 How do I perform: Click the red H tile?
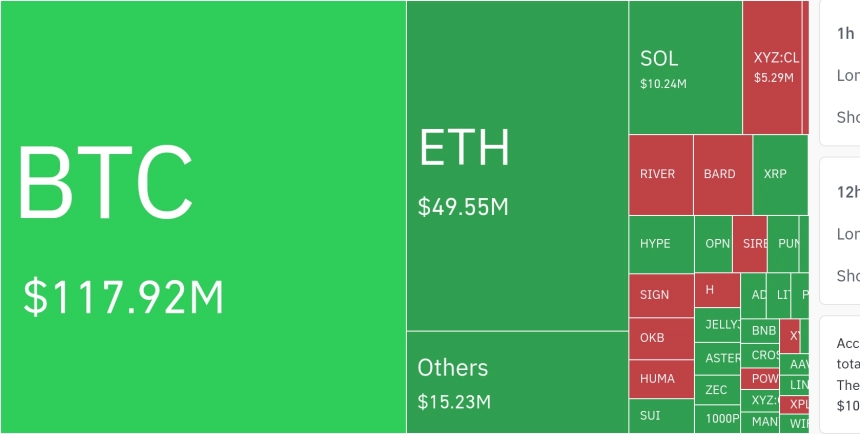coord(717,290)
